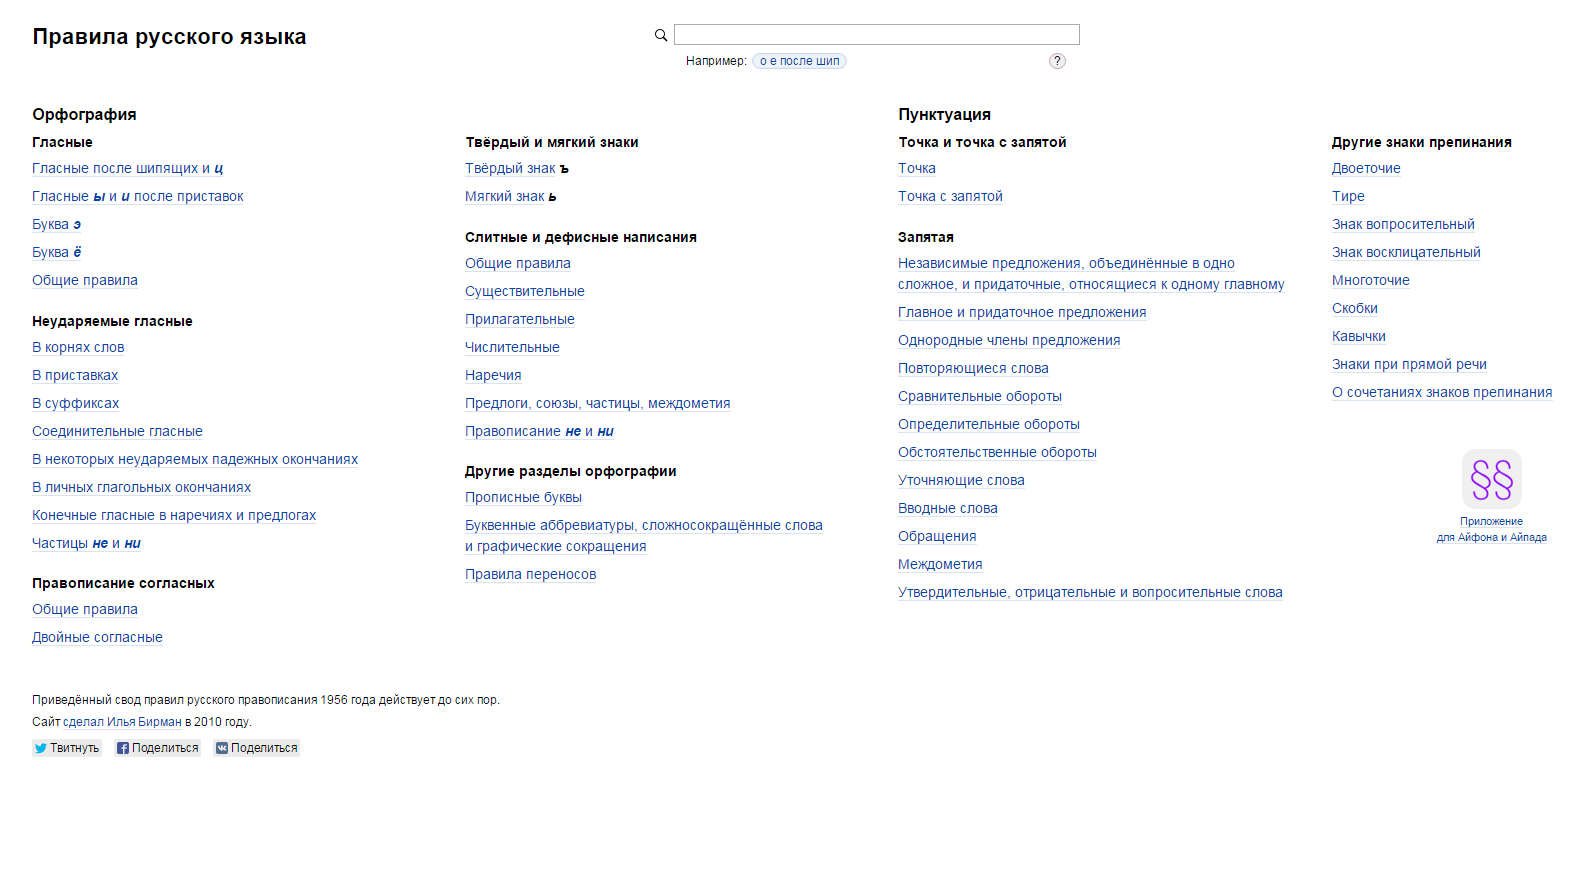Open the «Твёрдый знак ъ» link
The image size is (1571, 891).
click(x=516, y=169)
